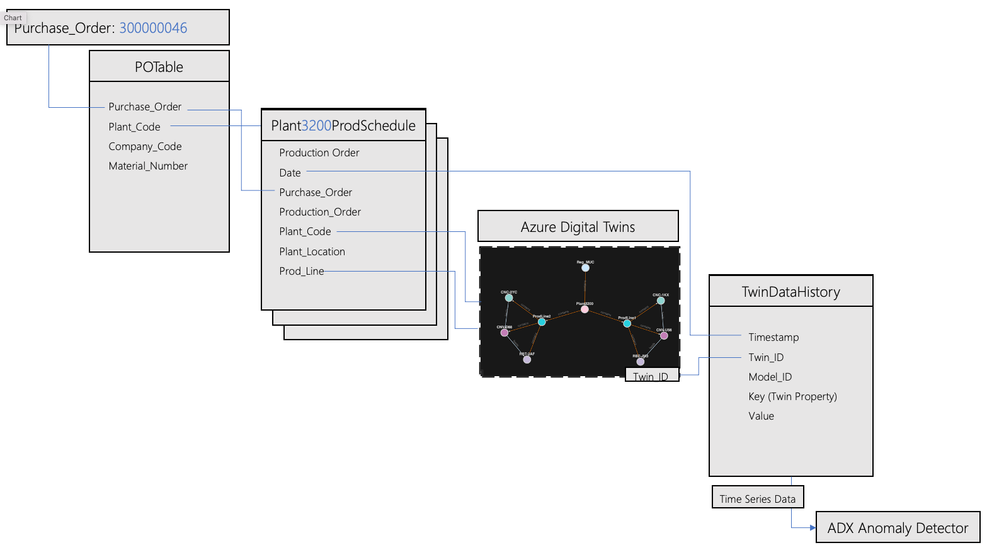This screenshot has width=987, height=552.
Task: Select the left cyan ProdLine node
Action: pos(541,322)
